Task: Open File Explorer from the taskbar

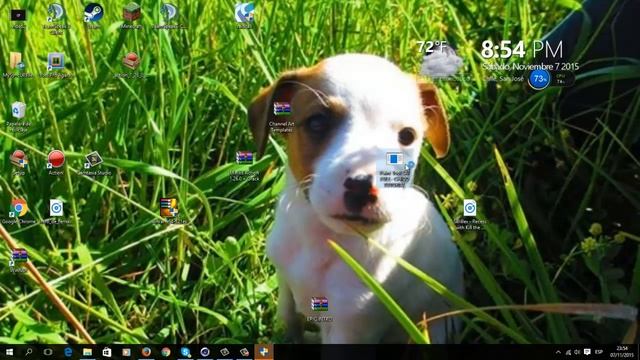Action: pos(87,352)
